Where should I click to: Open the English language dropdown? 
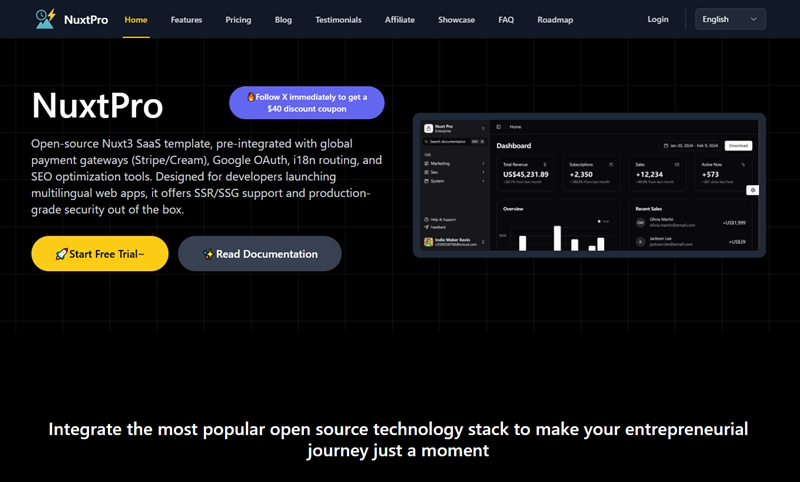pos(730,19)
